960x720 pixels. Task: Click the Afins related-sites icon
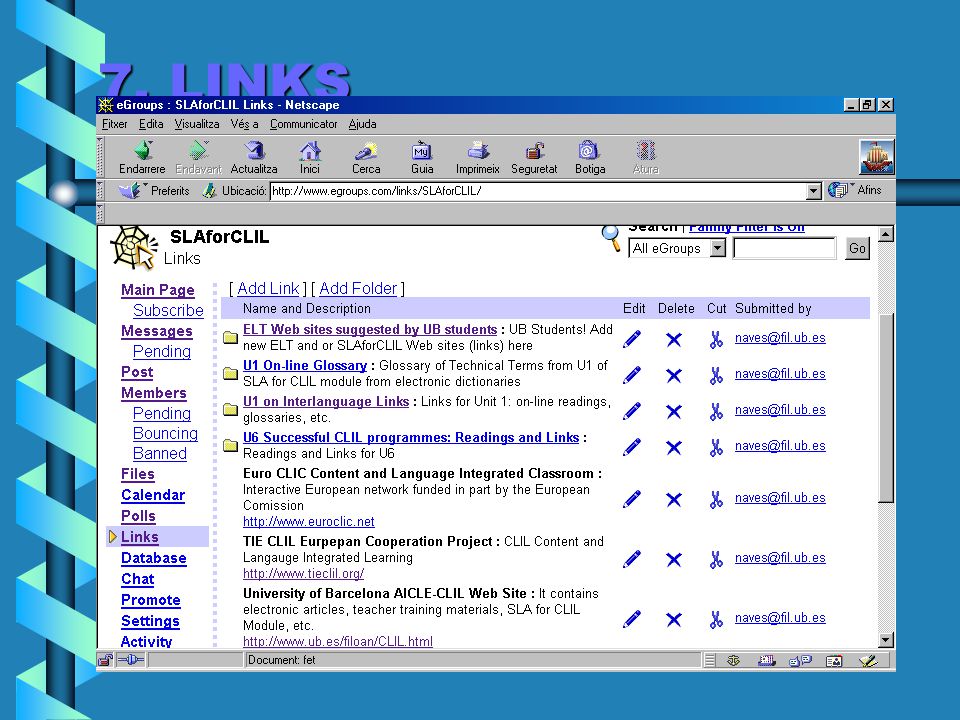point(855,190)
